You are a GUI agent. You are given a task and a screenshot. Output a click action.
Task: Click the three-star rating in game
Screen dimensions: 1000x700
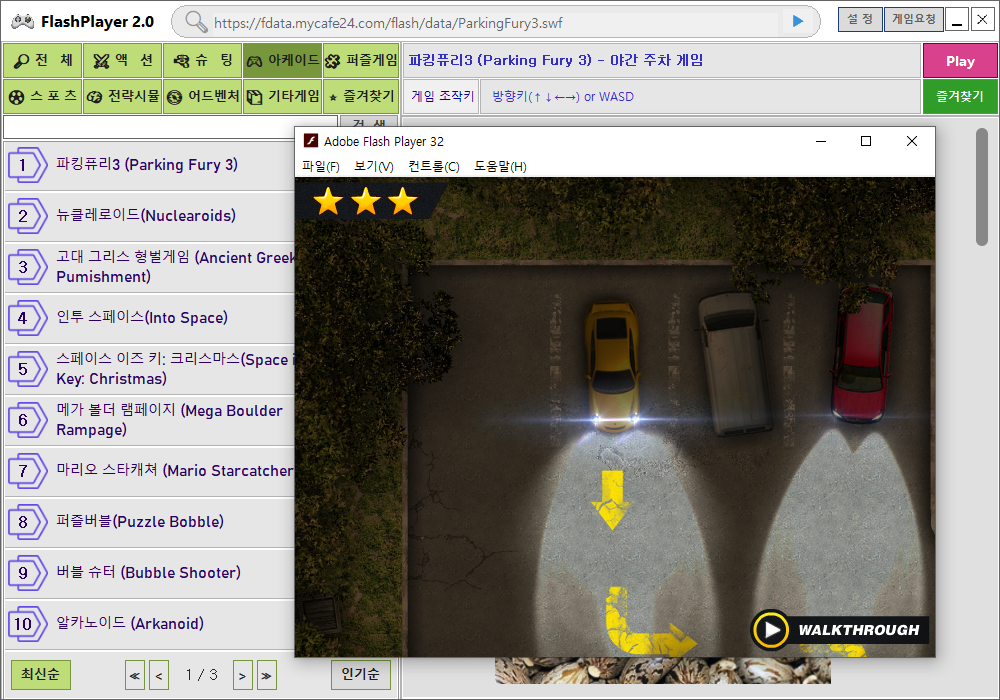click(x=365, y=201)
